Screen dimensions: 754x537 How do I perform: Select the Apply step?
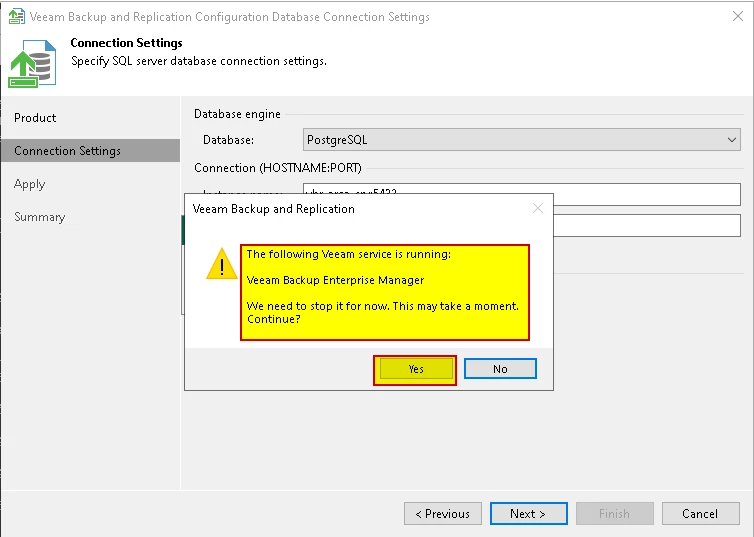tap(29, 184)
